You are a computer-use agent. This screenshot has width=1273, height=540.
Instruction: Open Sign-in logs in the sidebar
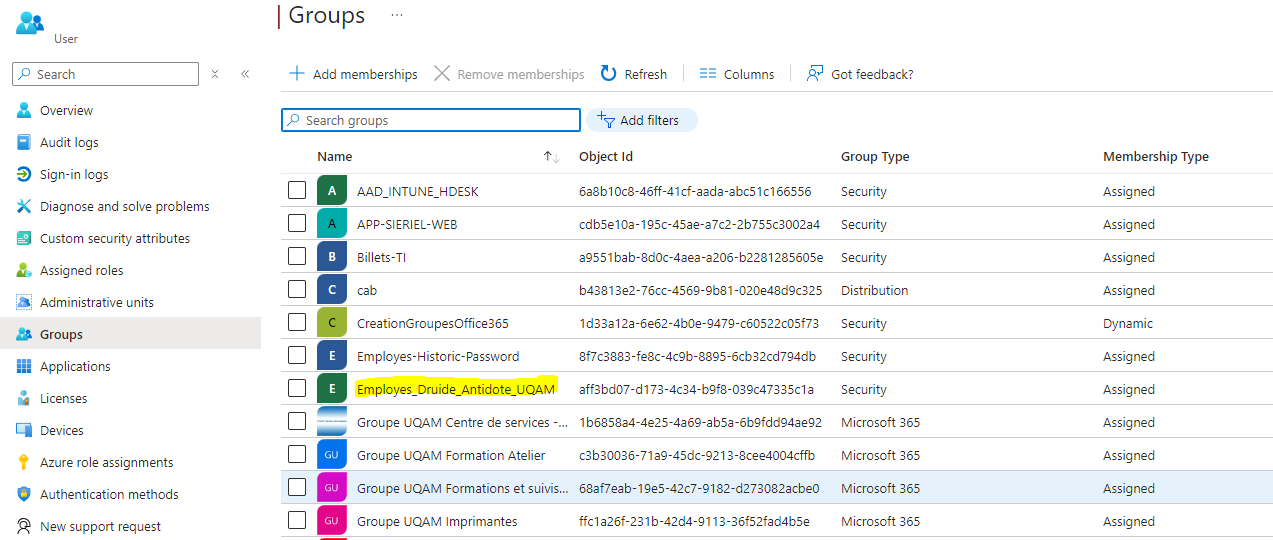tap(74, 175)
